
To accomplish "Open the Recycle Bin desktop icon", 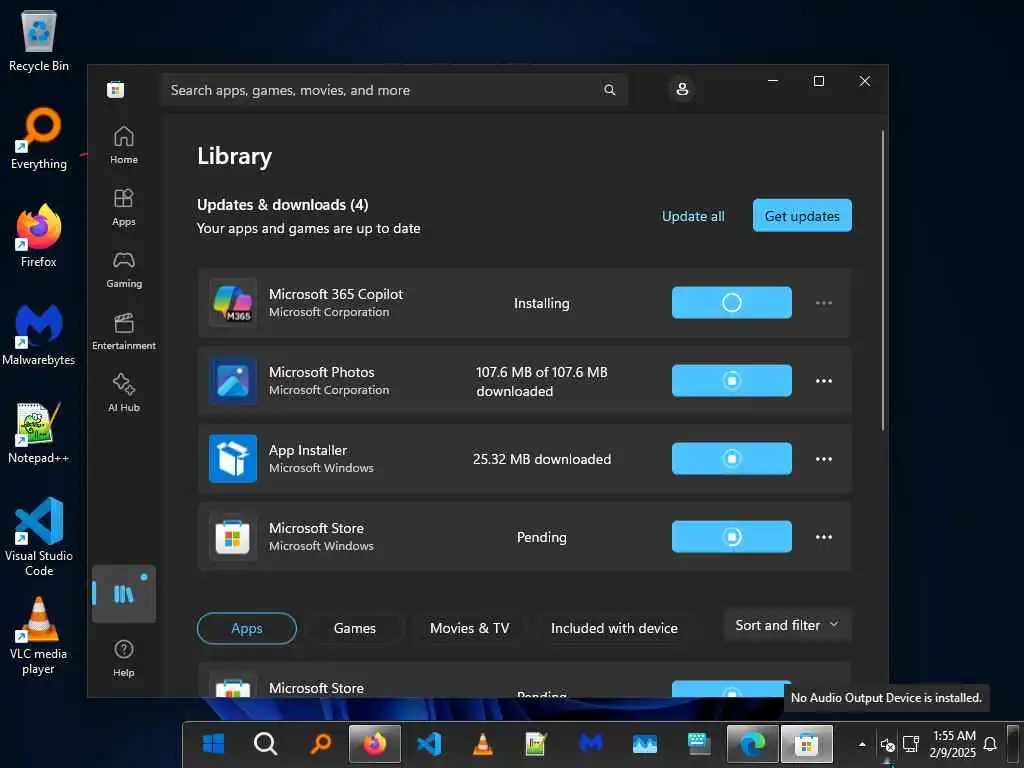I will pyautogui.click(x=39, y=40).
